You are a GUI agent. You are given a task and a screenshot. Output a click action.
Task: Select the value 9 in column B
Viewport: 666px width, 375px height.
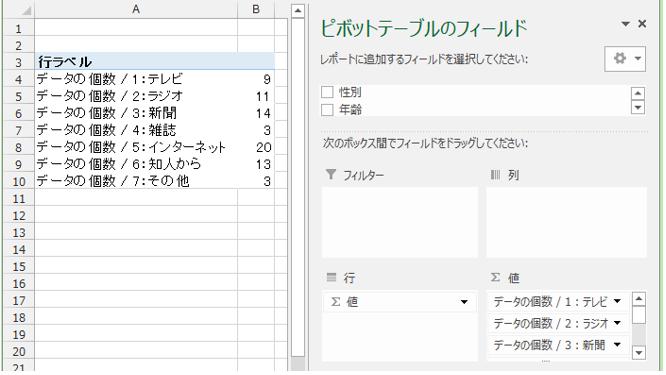click(256, 79)
